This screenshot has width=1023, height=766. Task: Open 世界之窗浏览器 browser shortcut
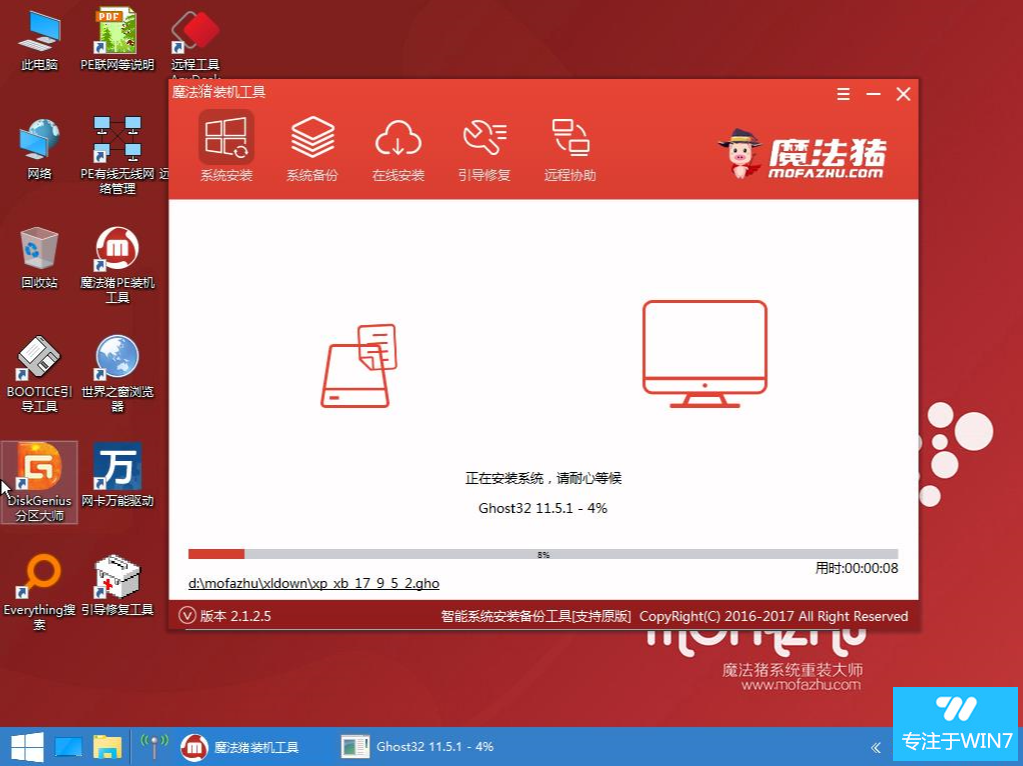coord(117,375)
